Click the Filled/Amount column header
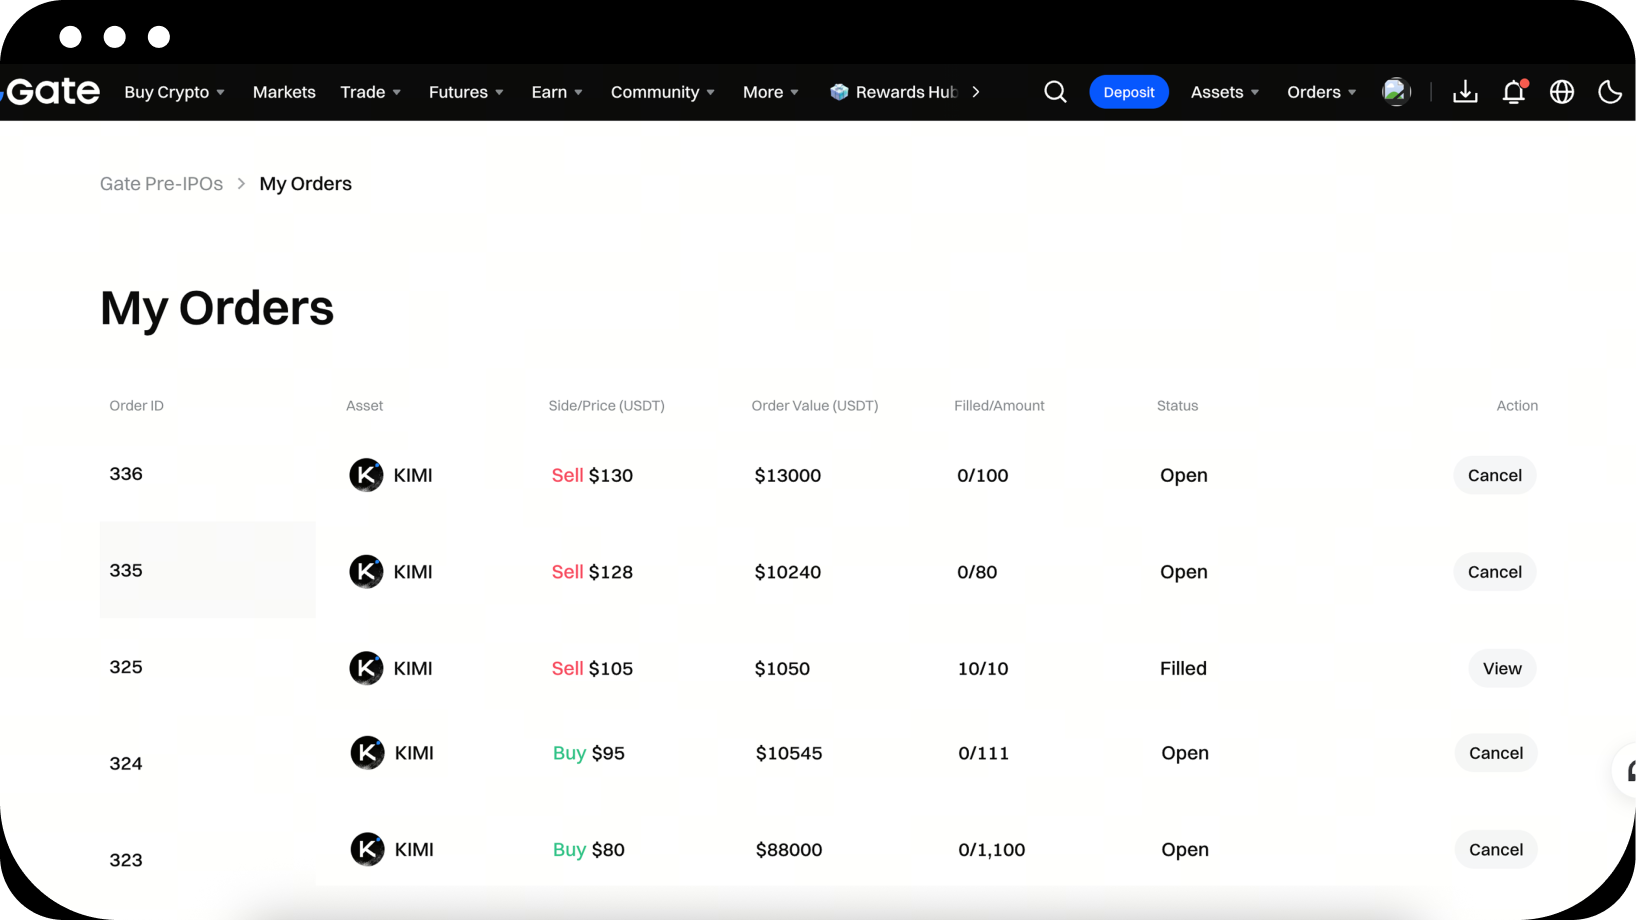This screenshot has height=920, width=1636. (999, 406)
